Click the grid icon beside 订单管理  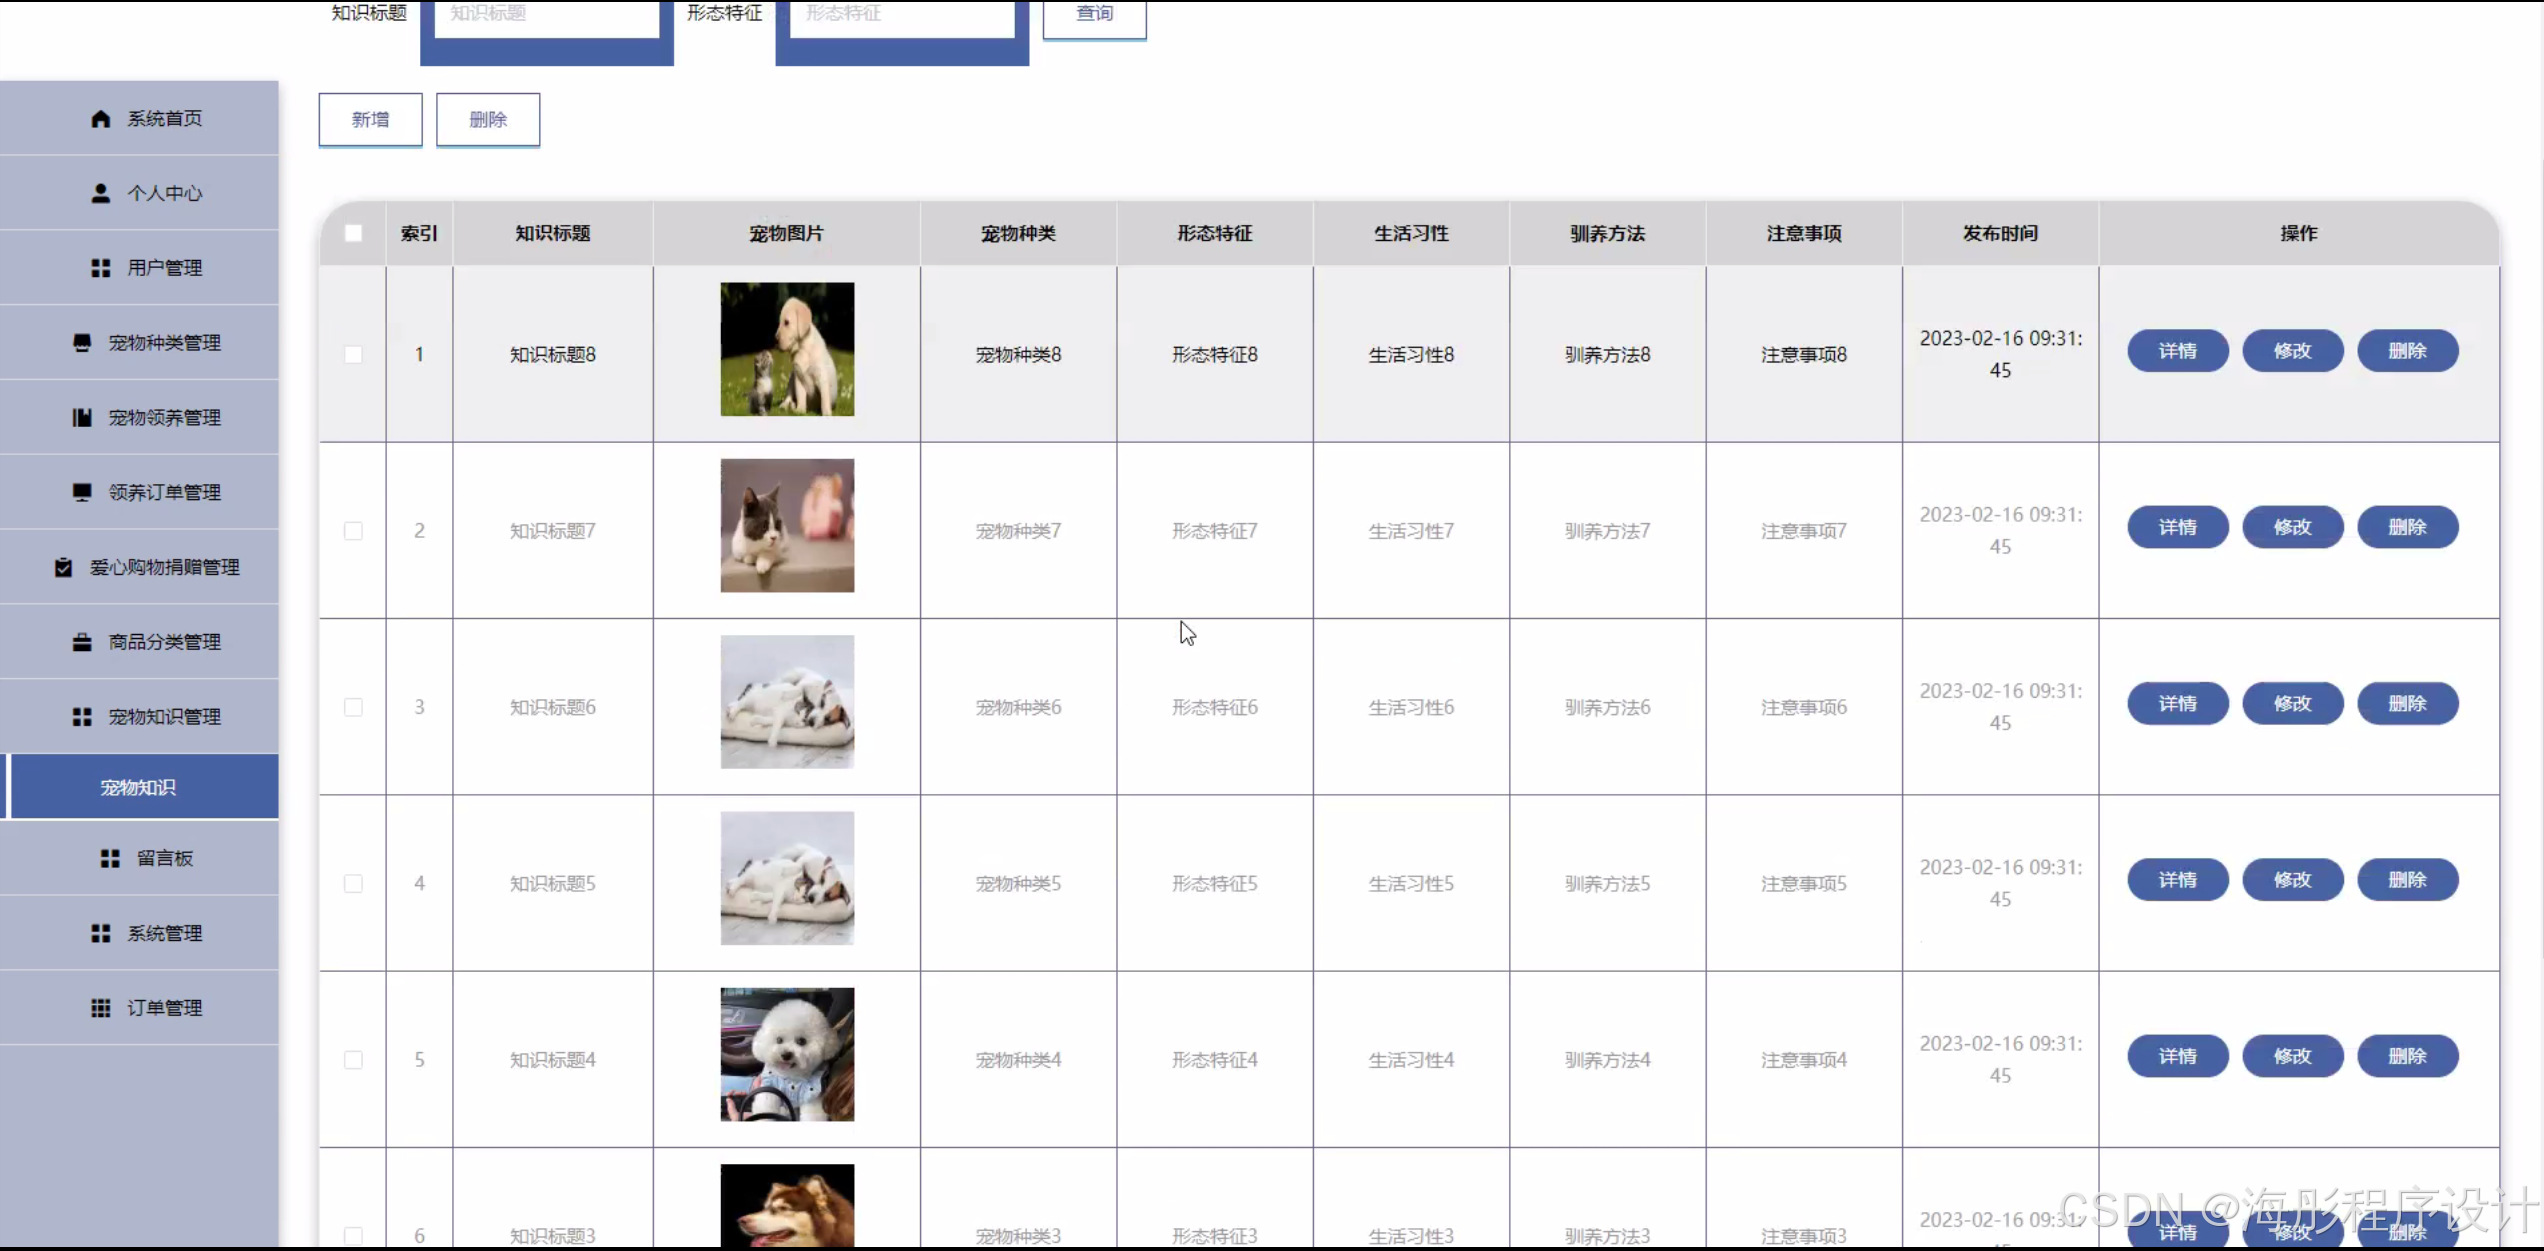[x=100, y=1008]
